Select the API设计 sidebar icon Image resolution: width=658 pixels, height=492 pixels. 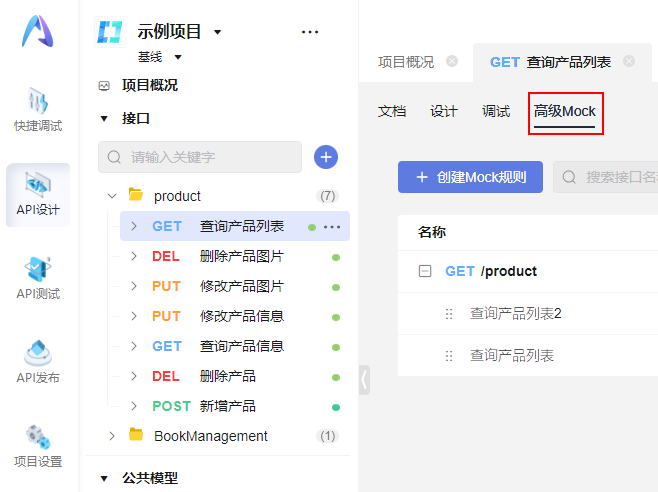click(x=38, y=185)
